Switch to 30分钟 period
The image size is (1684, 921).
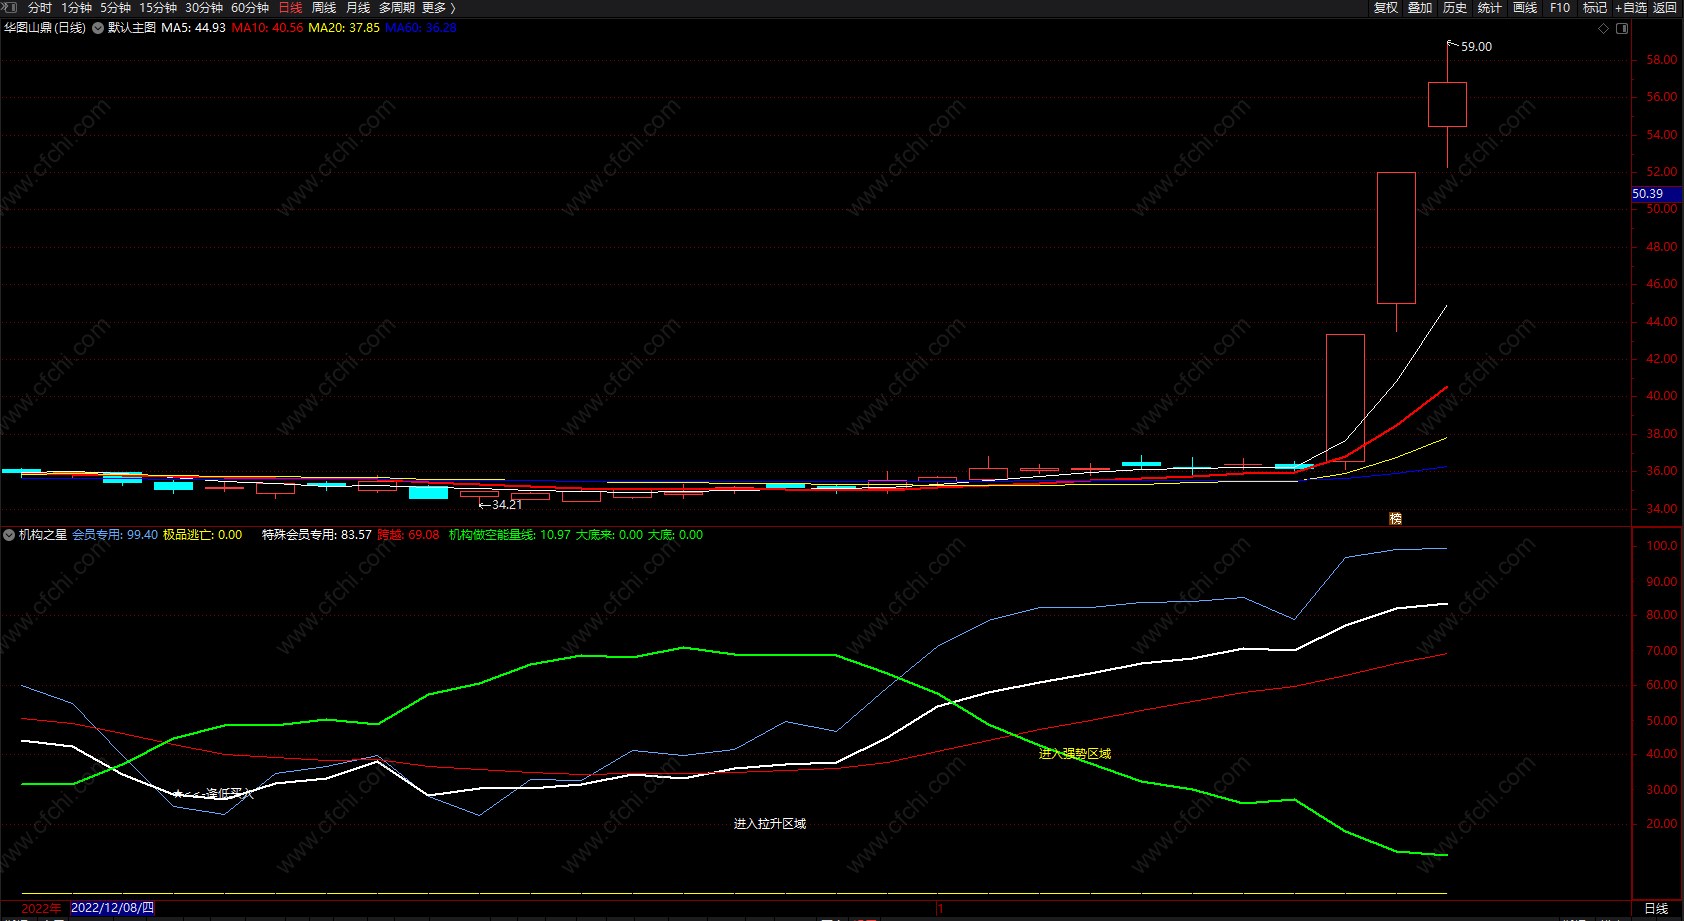point(204,8)
